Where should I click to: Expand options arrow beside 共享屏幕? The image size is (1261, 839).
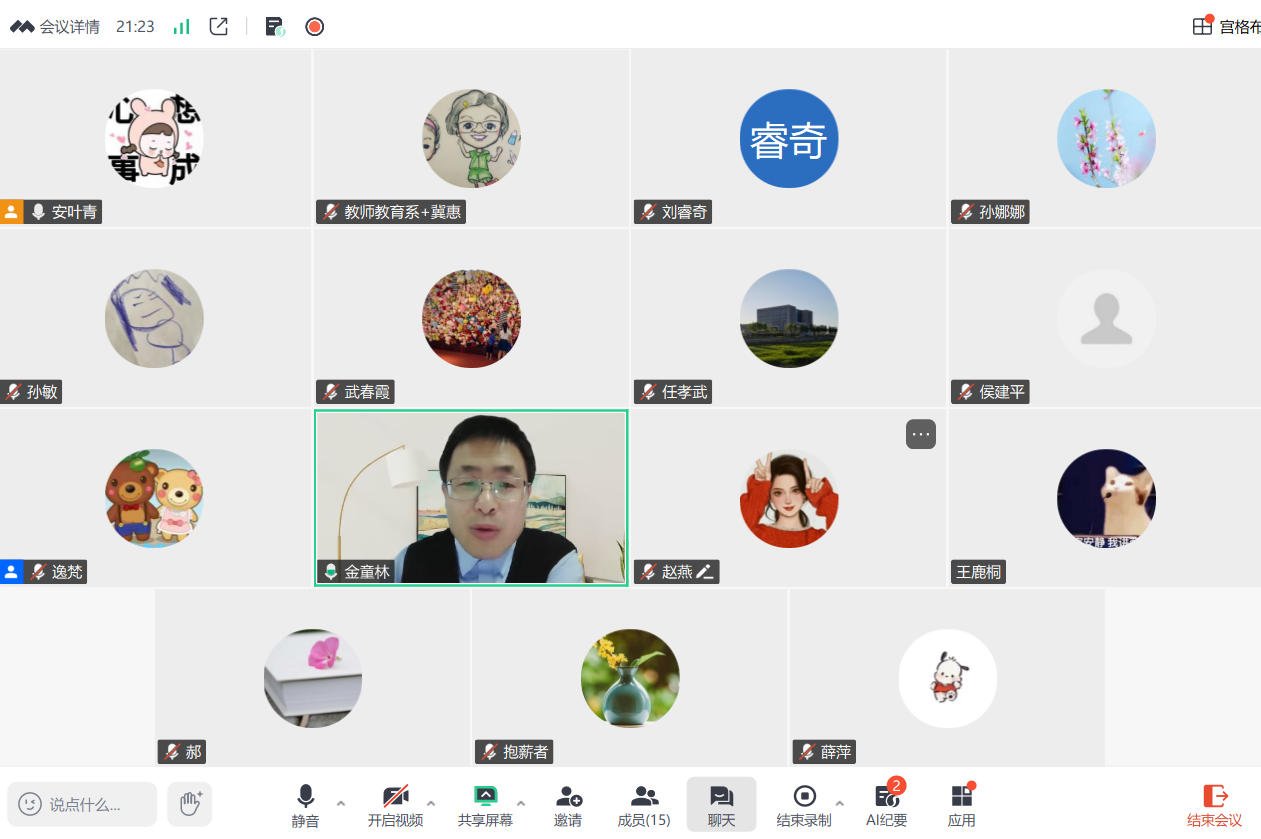(521, 803)
